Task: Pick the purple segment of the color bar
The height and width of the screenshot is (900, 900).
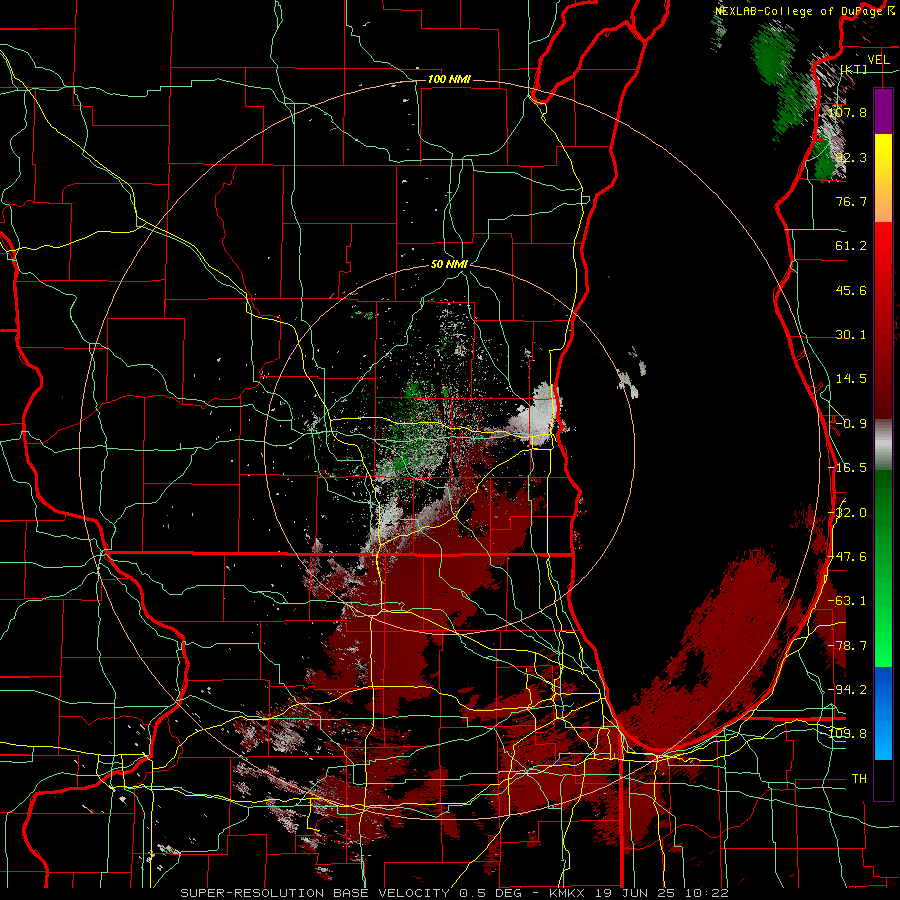Action: pos(883,111)
